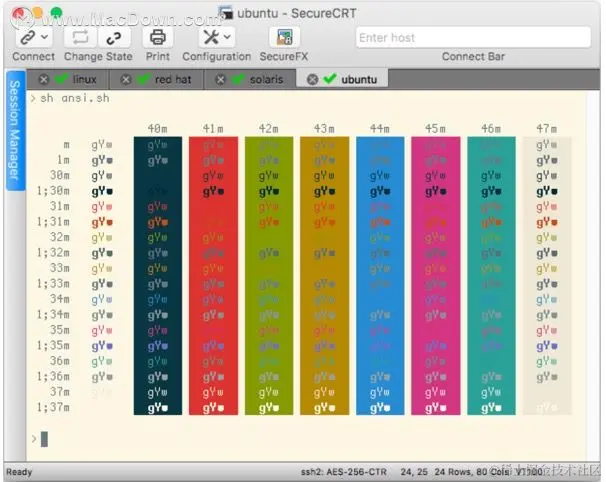
Task: Click the 1;30m row label
Action: pos(53,191)
